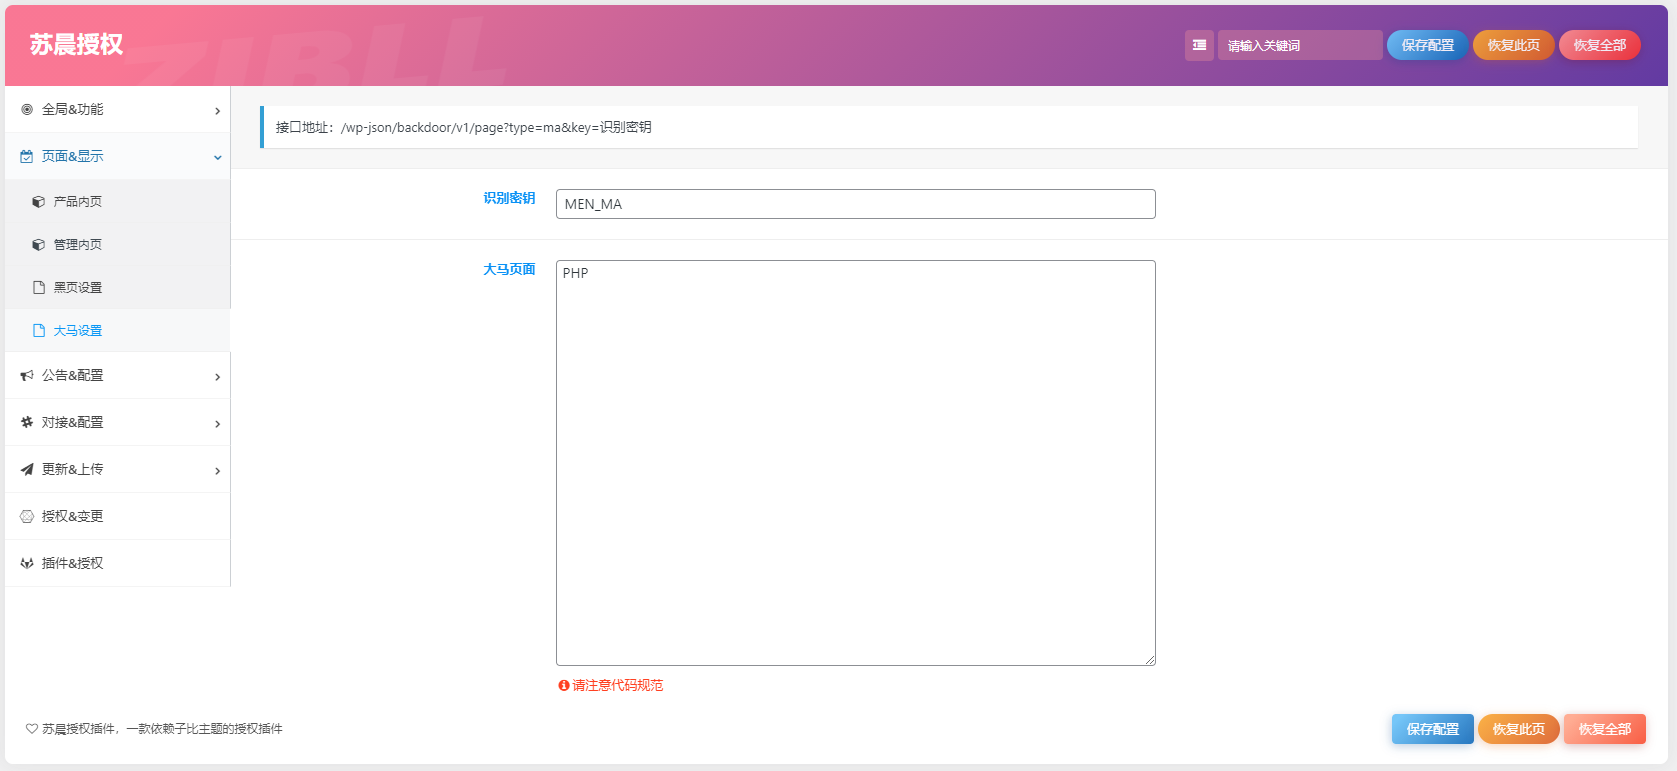Collapse the 页面&显示 chevron
Screen dimensions: 1677x771
click(217, 158)
